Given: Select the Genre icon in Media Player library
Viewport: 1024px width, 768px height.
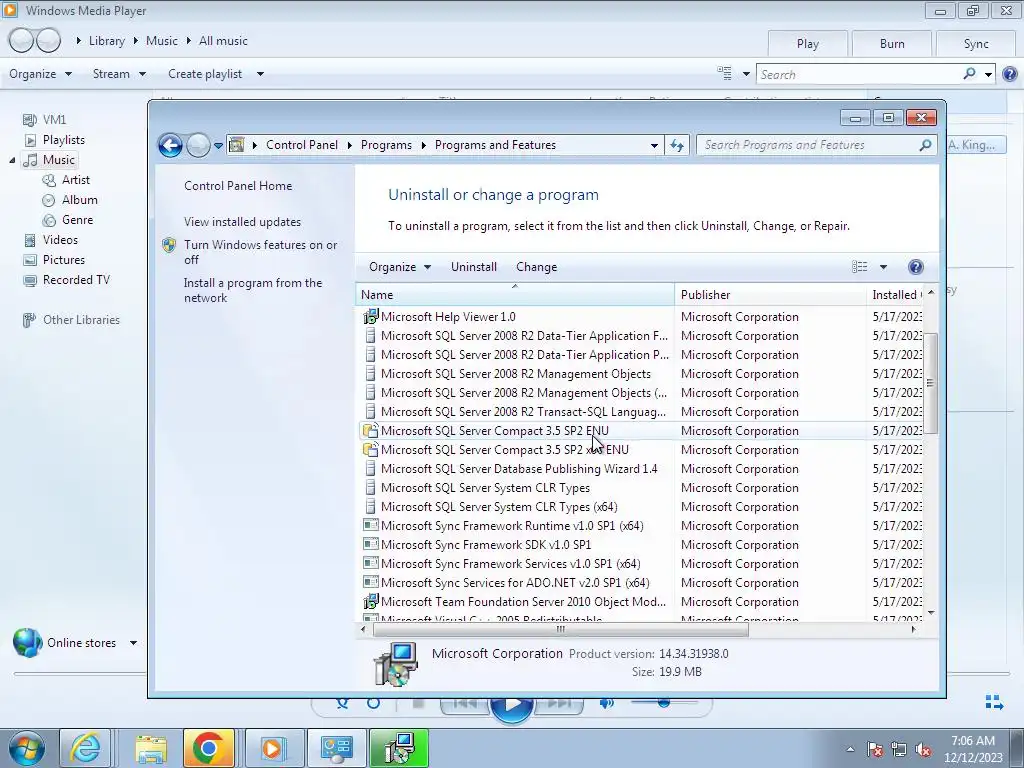Looking at the screenshot, I should 49,221.
